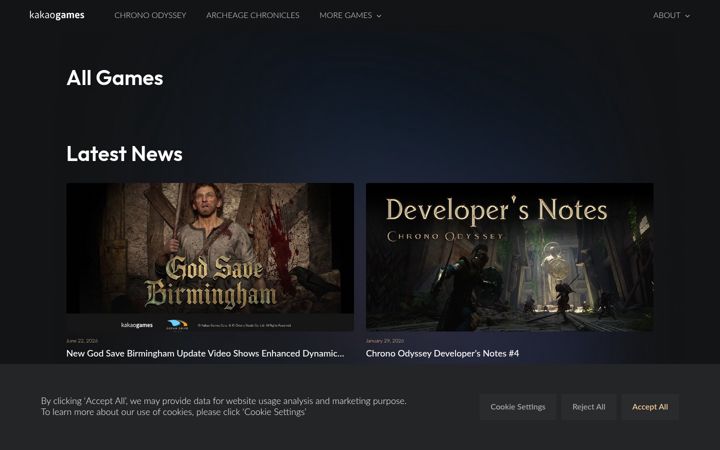
Task: Reject all cookies
Action: [589, 407]
